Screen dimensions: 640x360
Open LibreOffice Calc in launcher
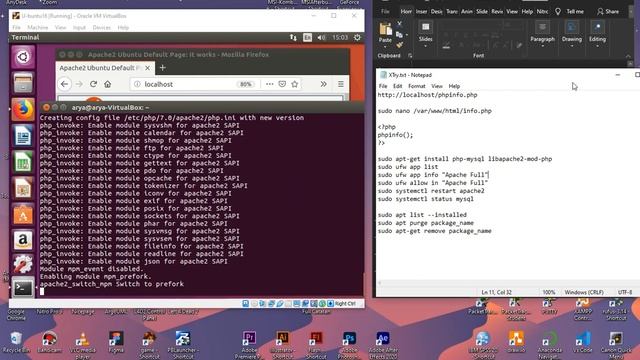coord(23,162)
